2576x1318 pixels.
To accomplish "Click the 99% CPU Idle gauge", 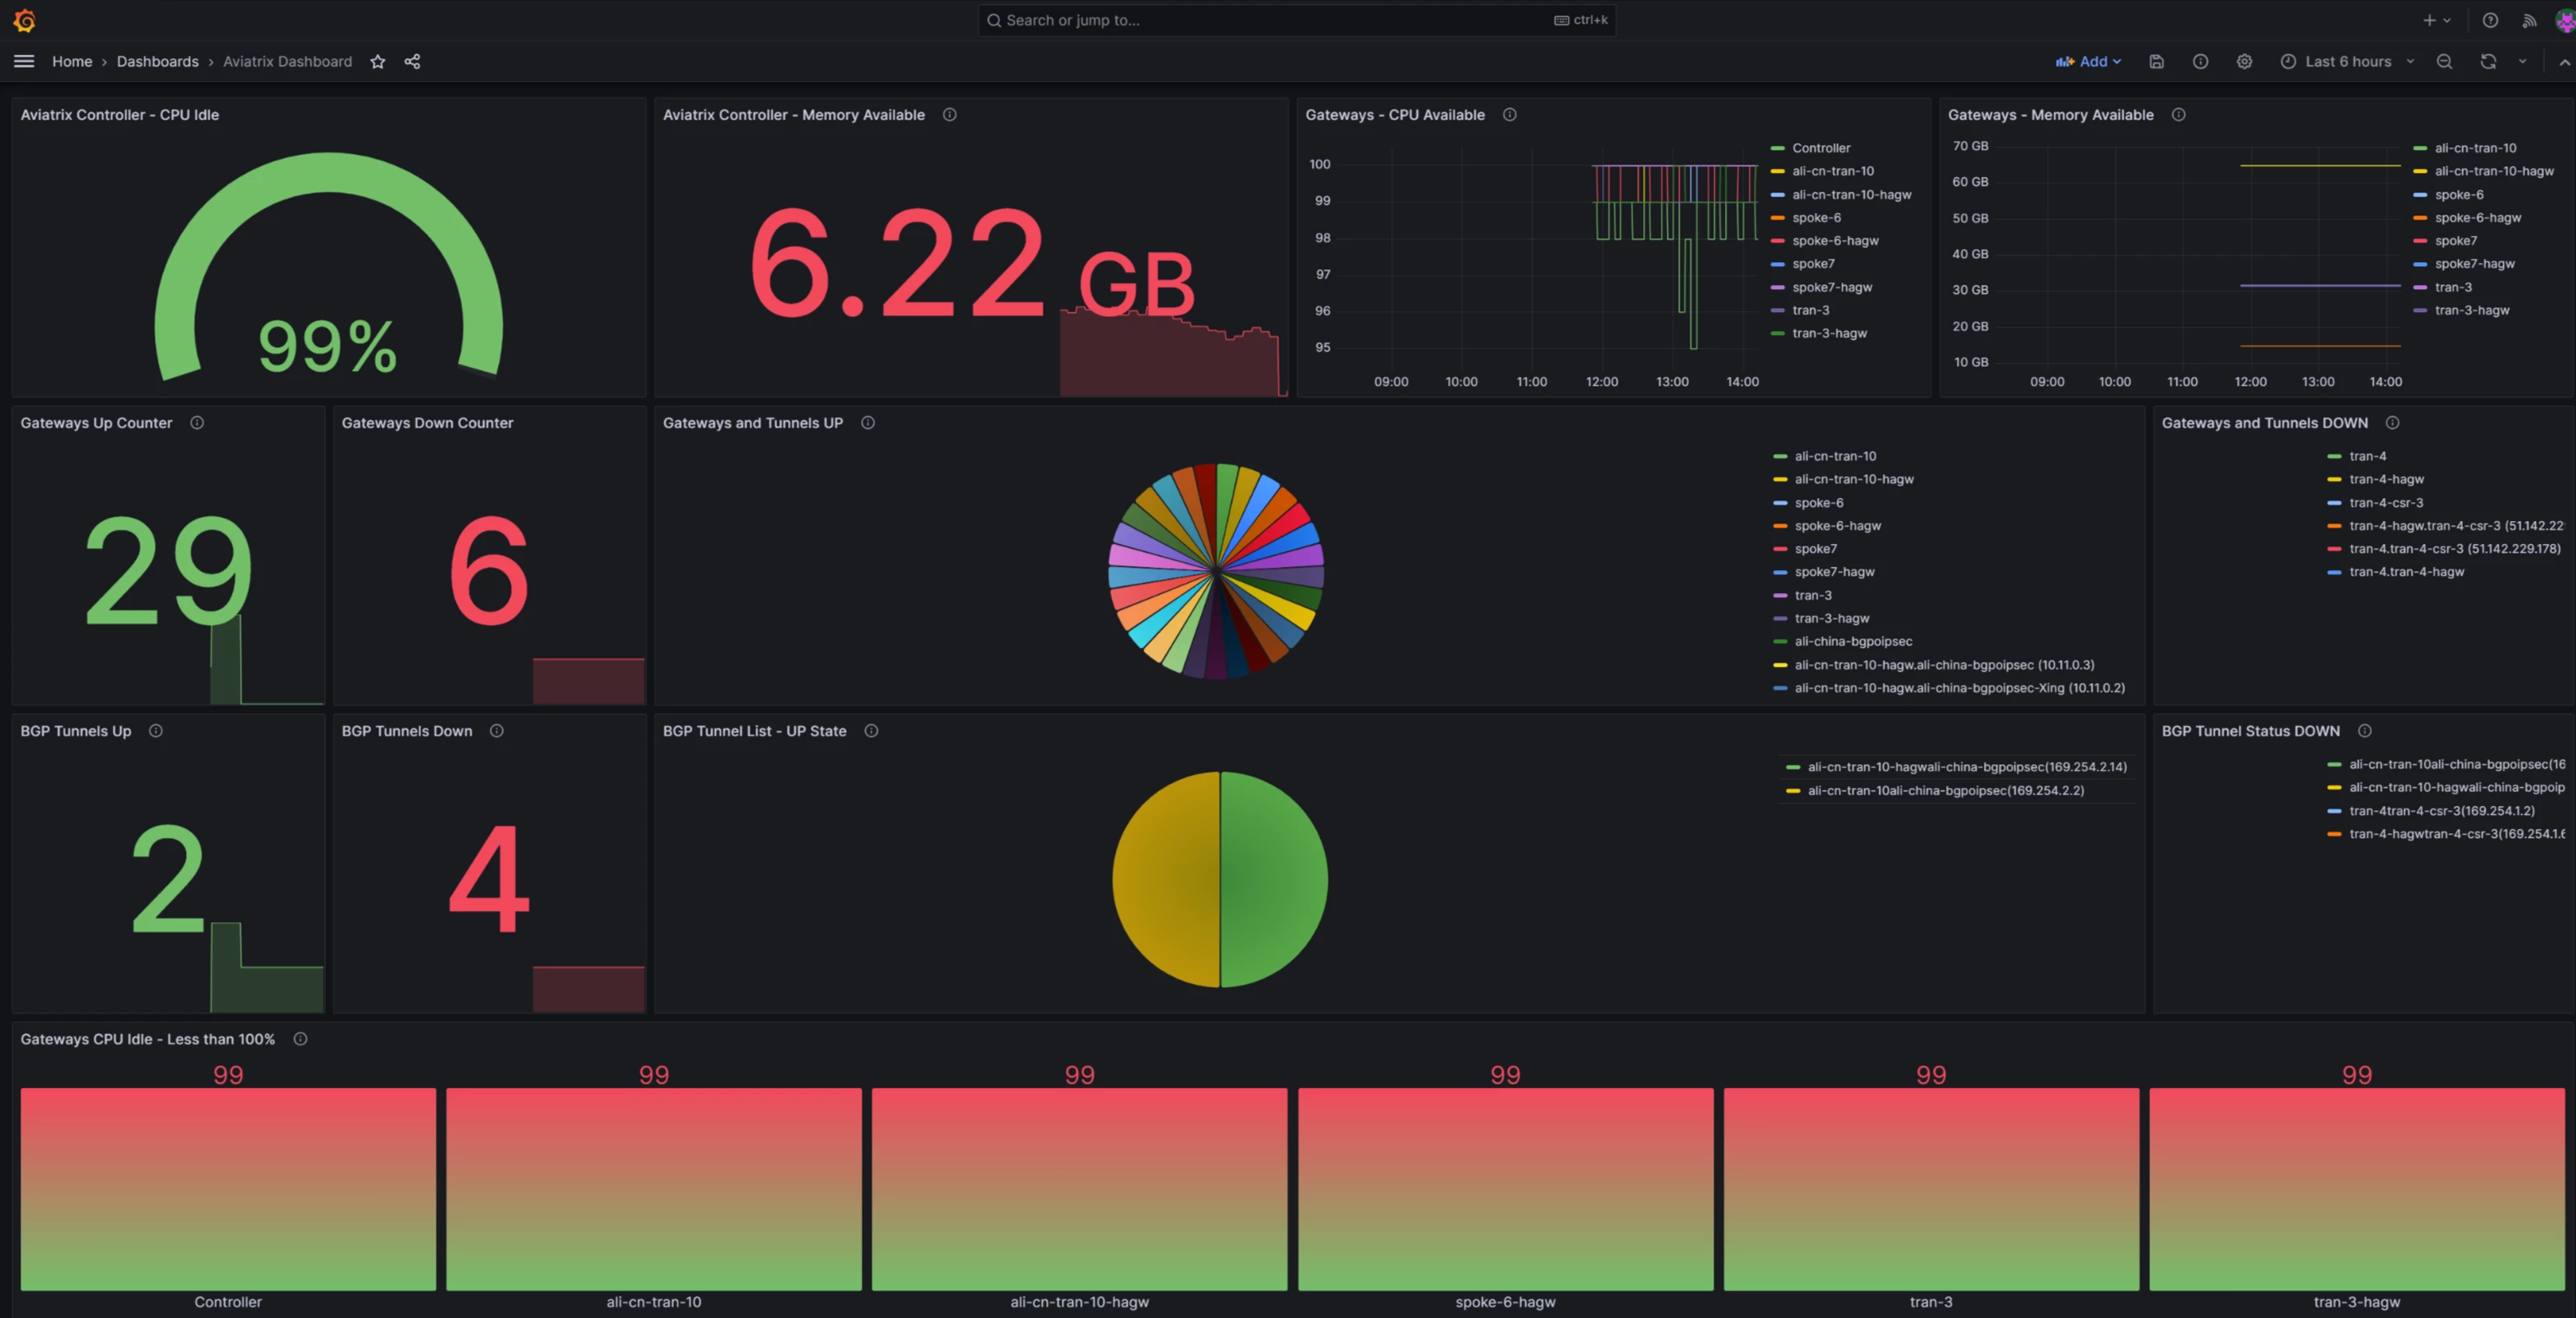I will point(328,266).
